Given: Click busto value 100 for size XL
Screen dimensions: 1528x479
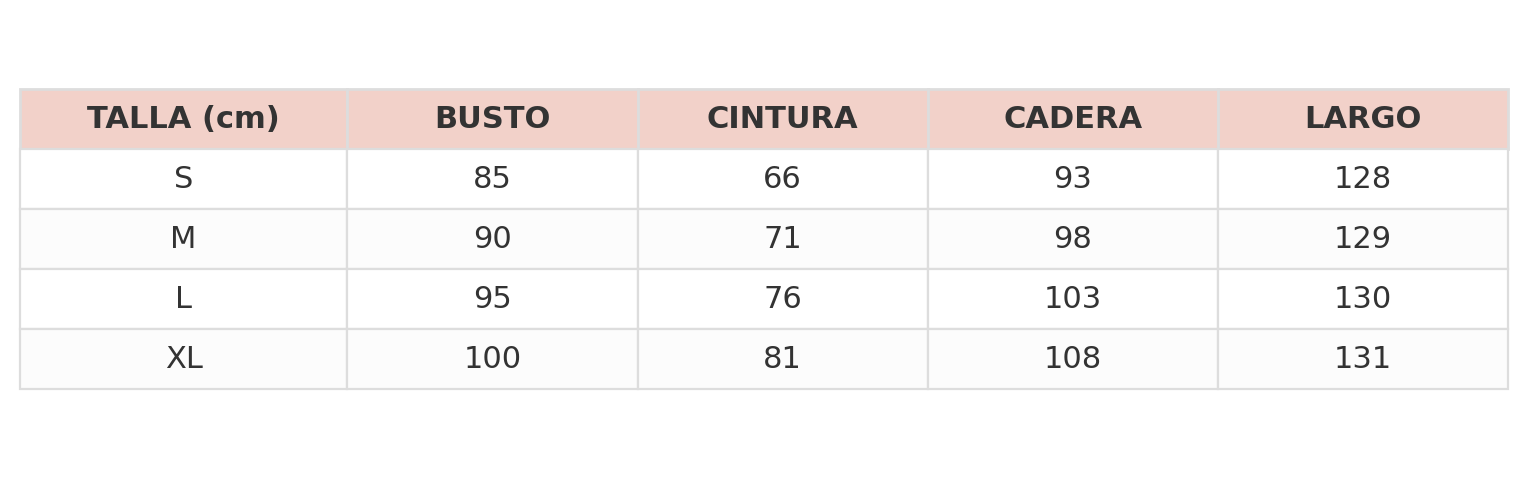Looking at the screenshot, I should [x=492, y=359].
